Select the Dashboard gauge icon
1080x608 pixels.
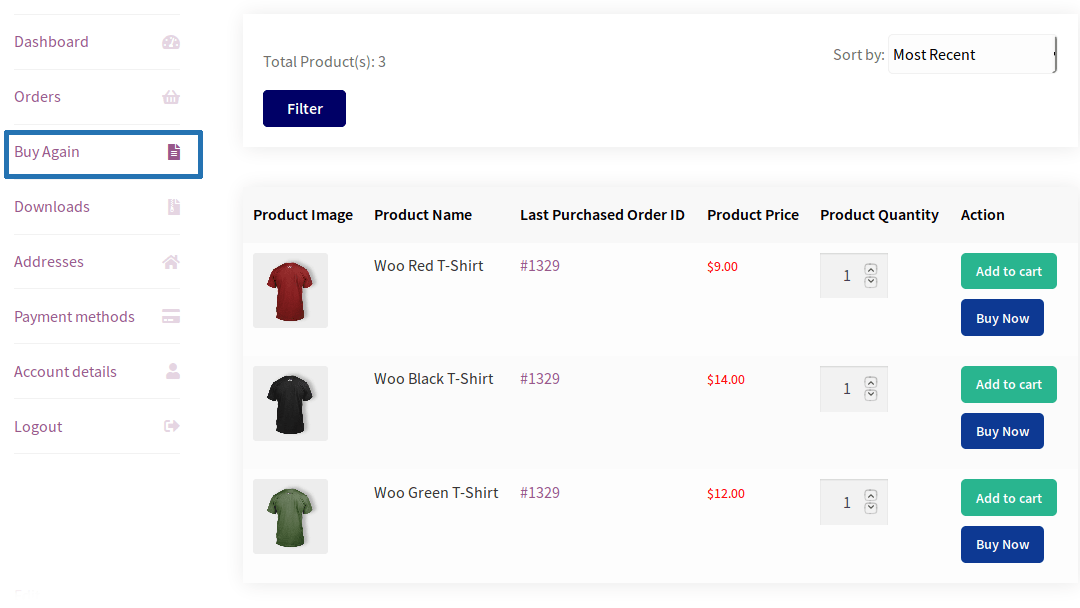(170, 42)
